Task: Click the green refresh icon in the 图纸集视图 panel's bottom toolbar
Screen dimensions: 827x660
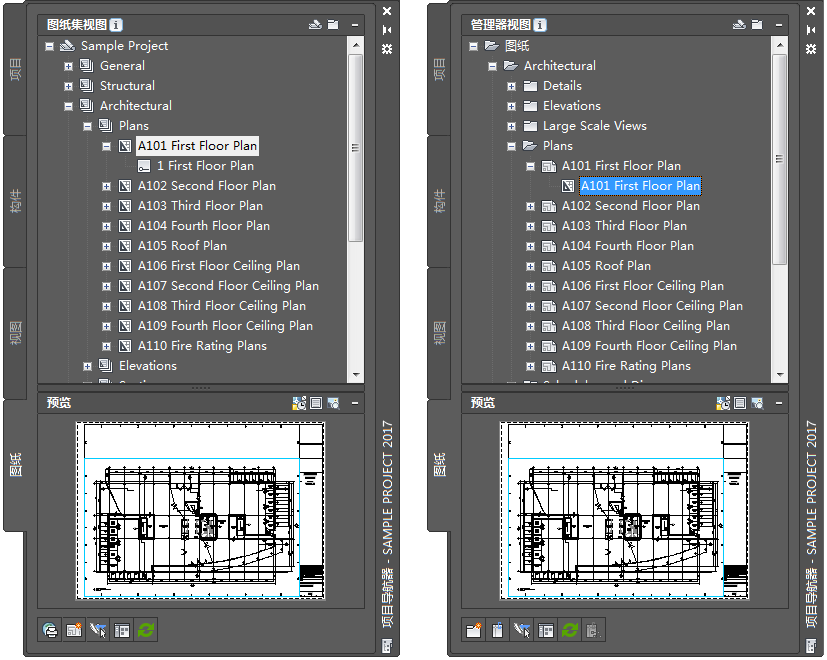Action: point(146,630)
